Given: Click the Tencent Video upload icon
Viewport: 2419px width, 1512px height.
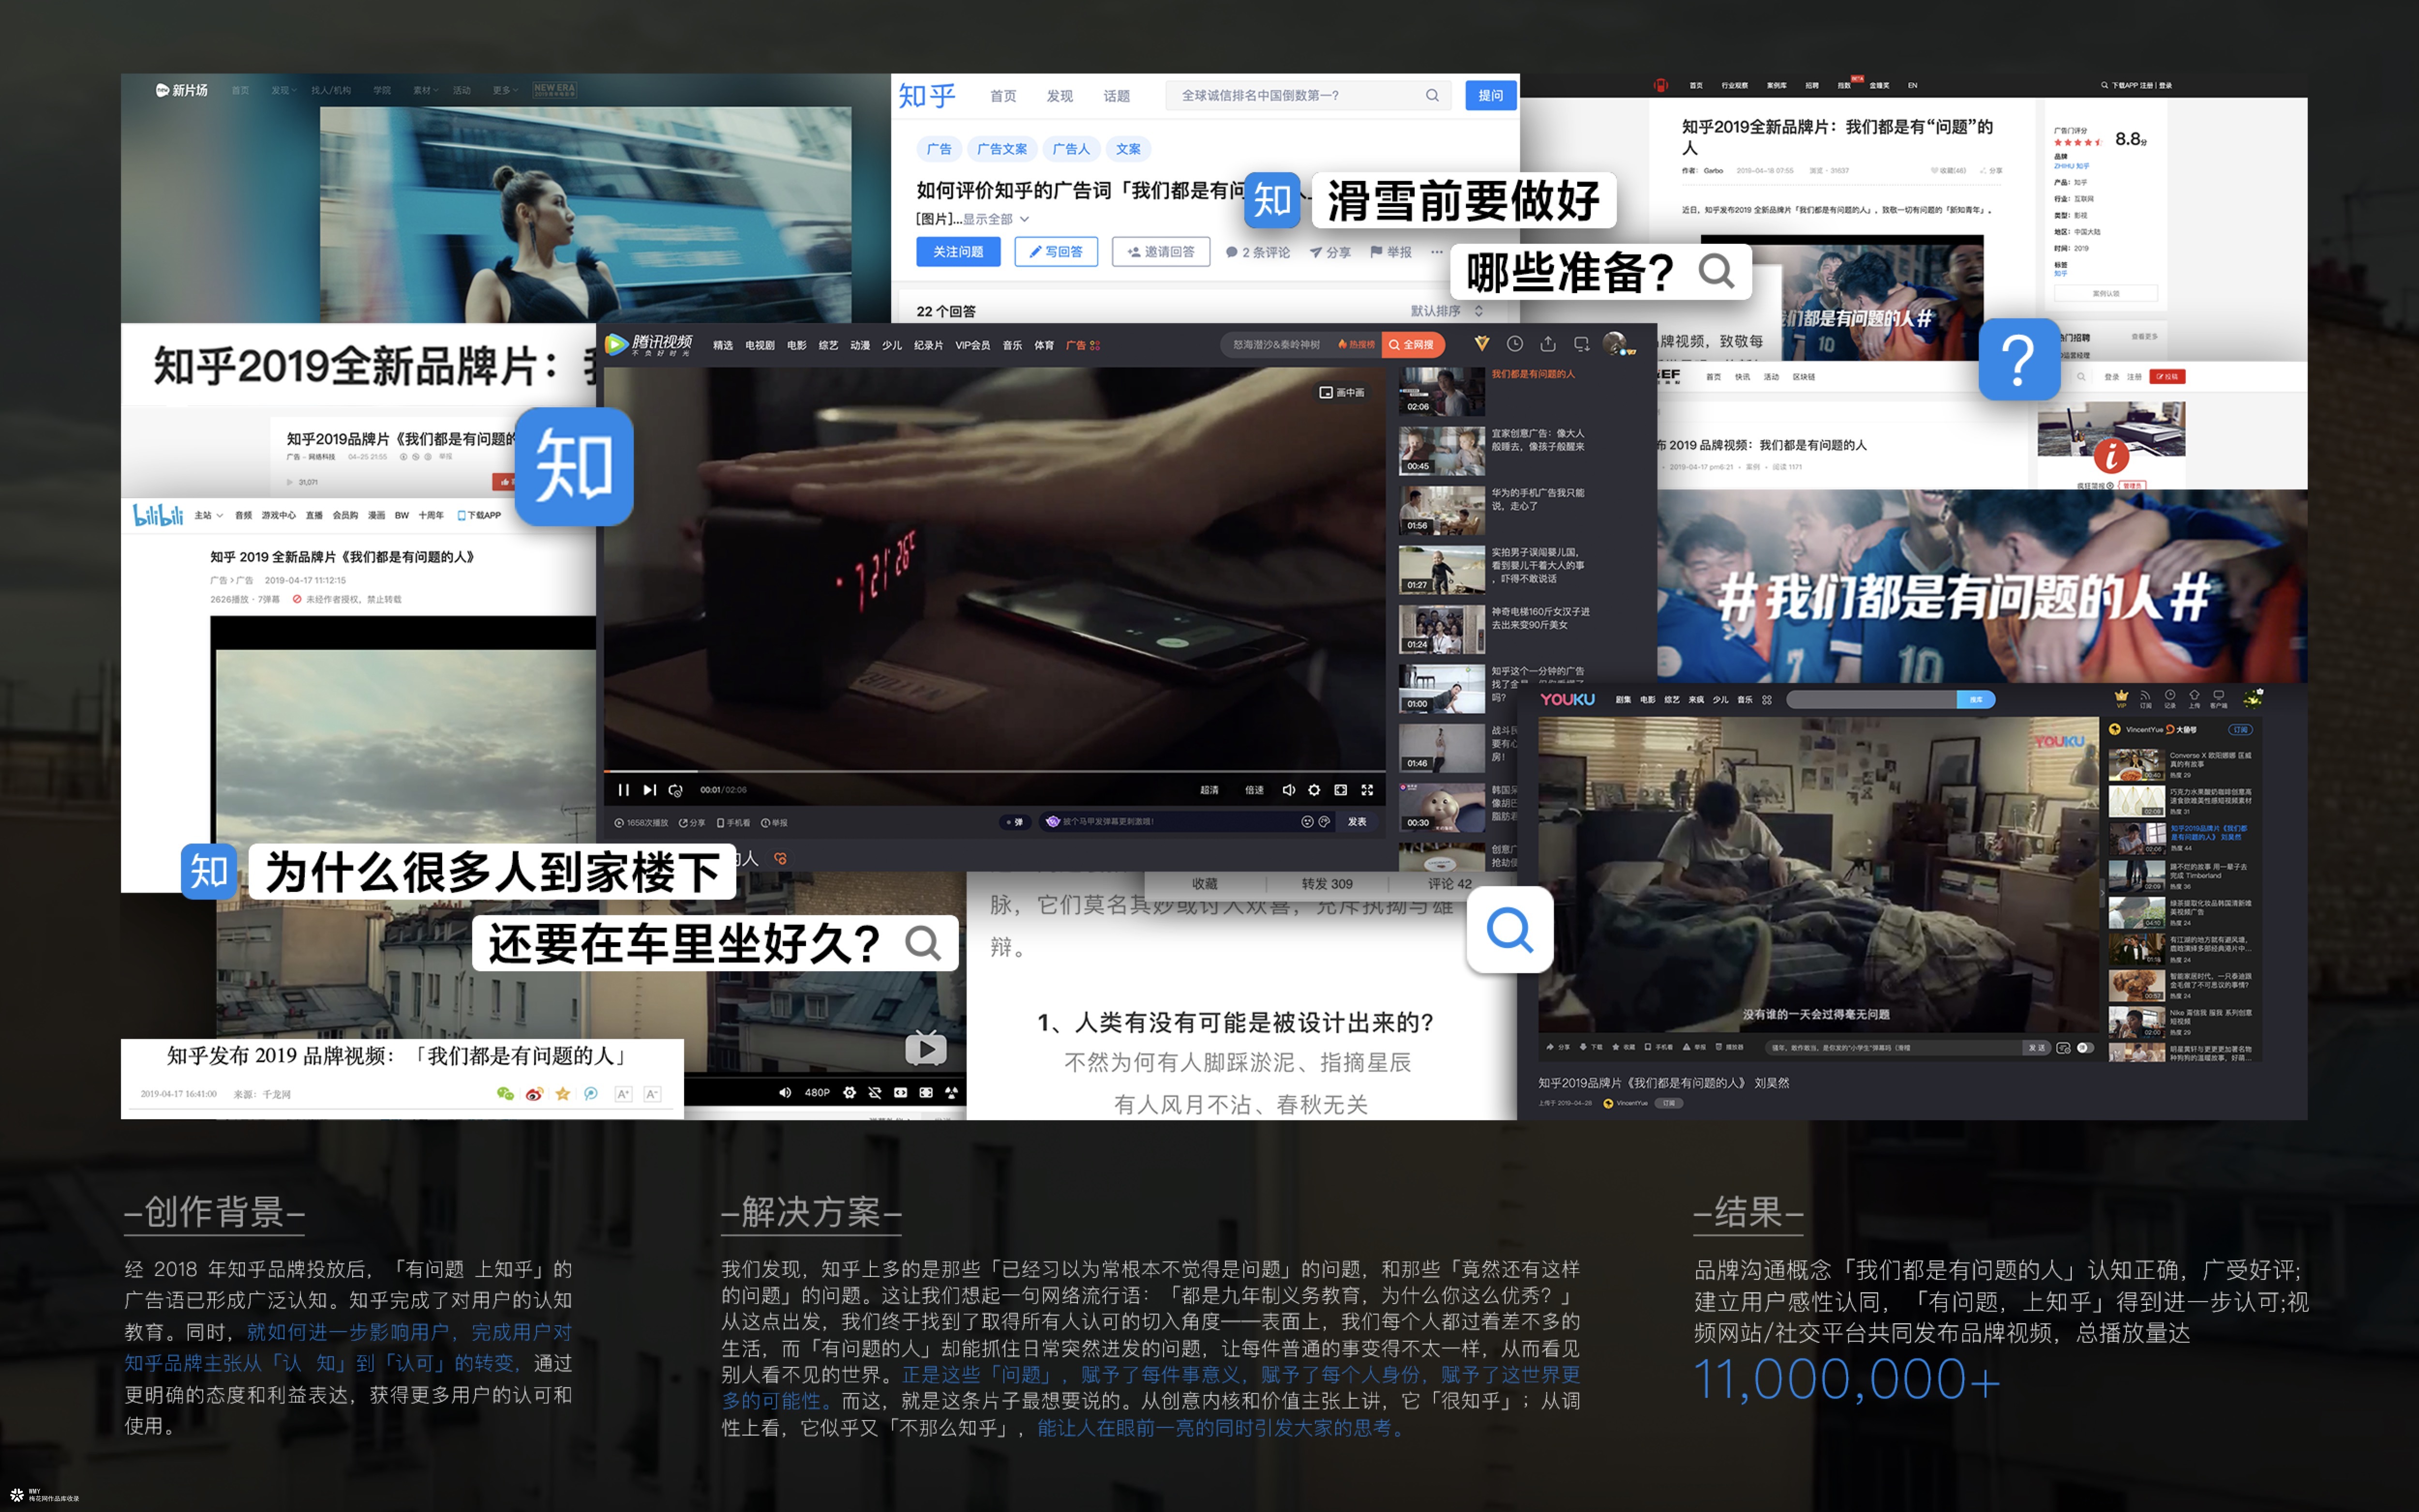Looking at the screenshot, I should pos(1548,344).
